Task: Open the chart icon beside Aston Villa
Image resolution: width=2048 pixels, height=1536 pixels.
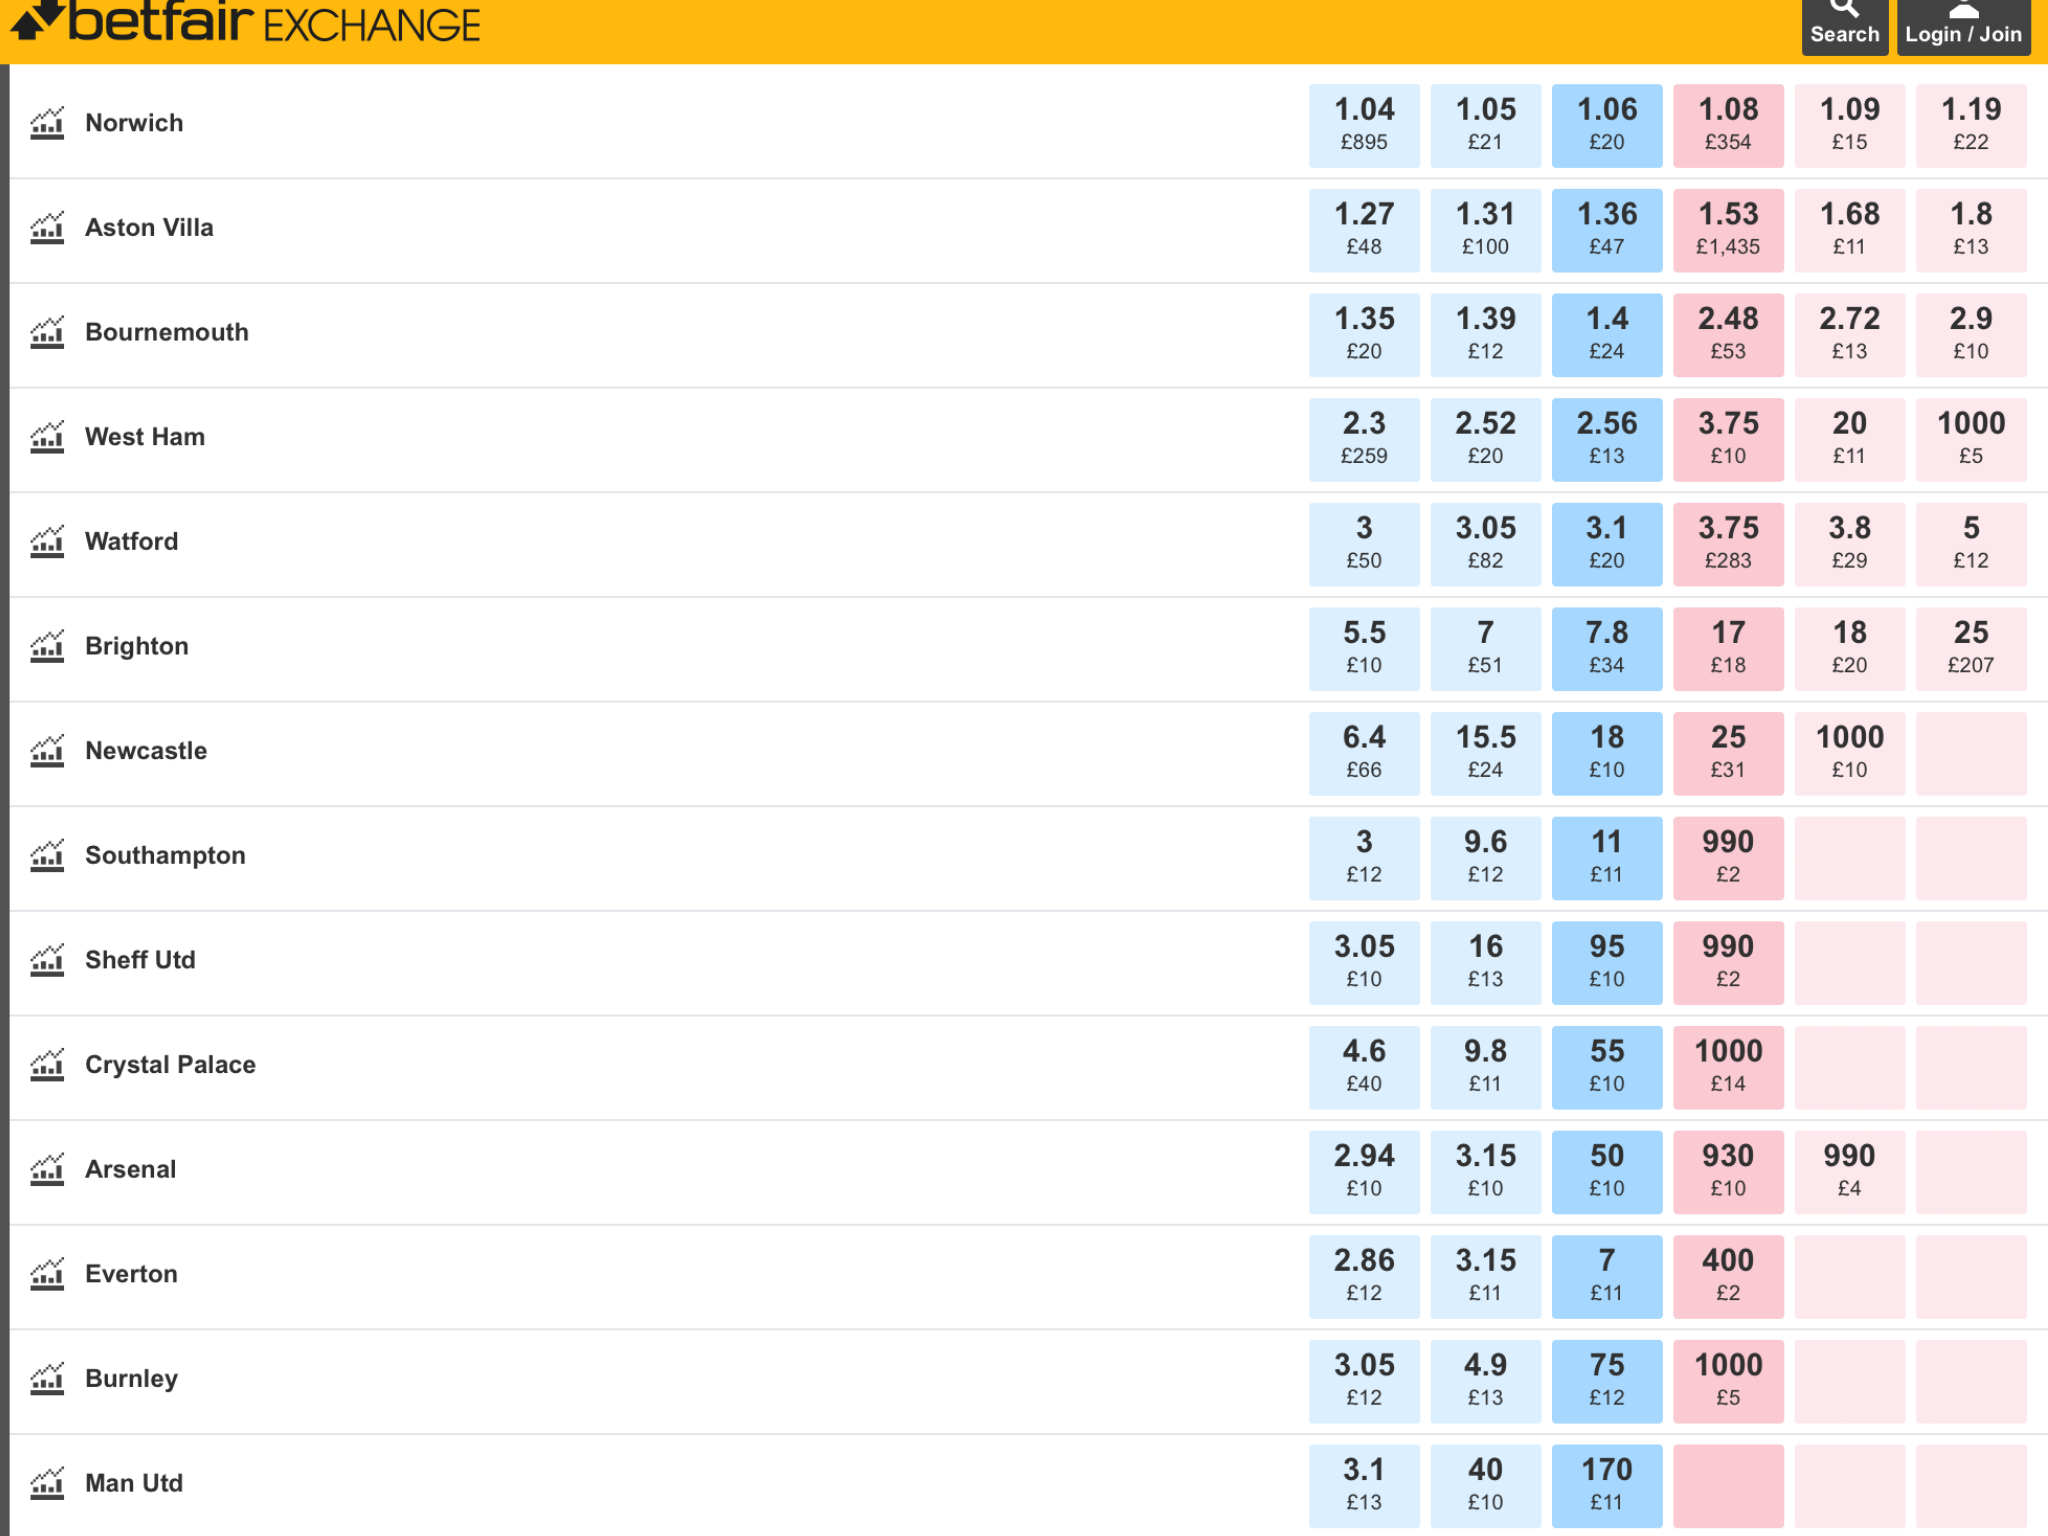Action: click(x=47, y=228)
